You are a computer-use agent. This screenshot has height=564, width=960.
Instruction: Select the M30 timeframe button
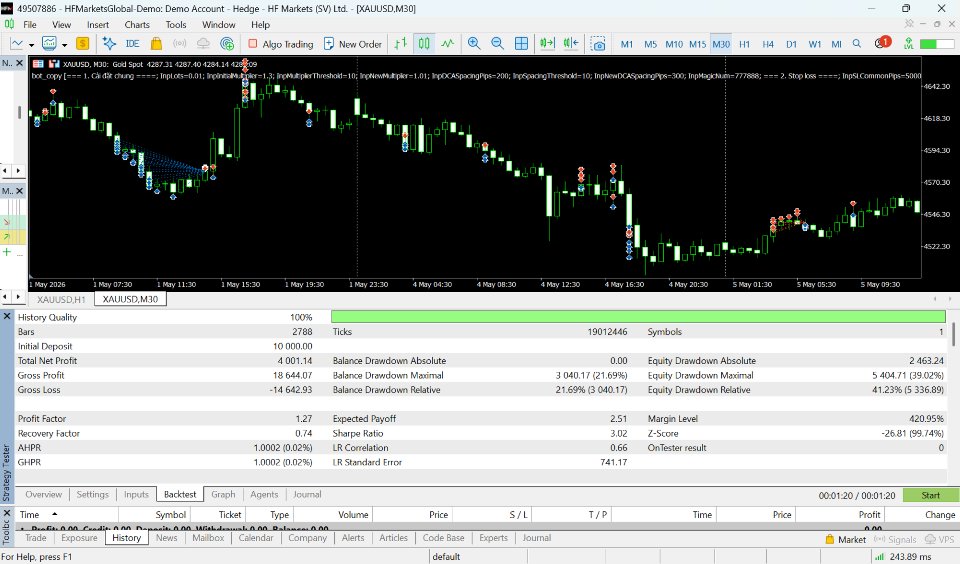point(721,44)
